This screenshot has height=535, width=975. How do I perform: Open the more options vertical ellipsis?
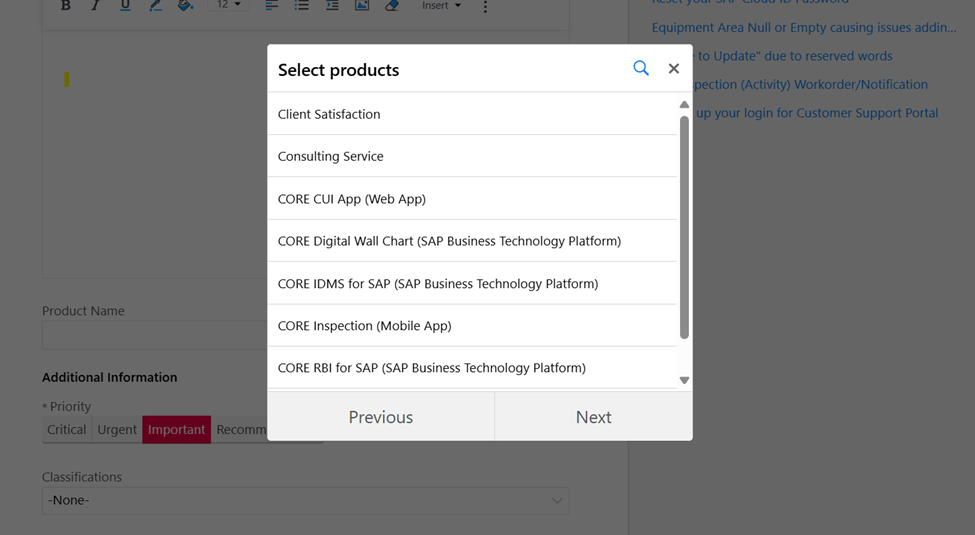tap(485, 6)
